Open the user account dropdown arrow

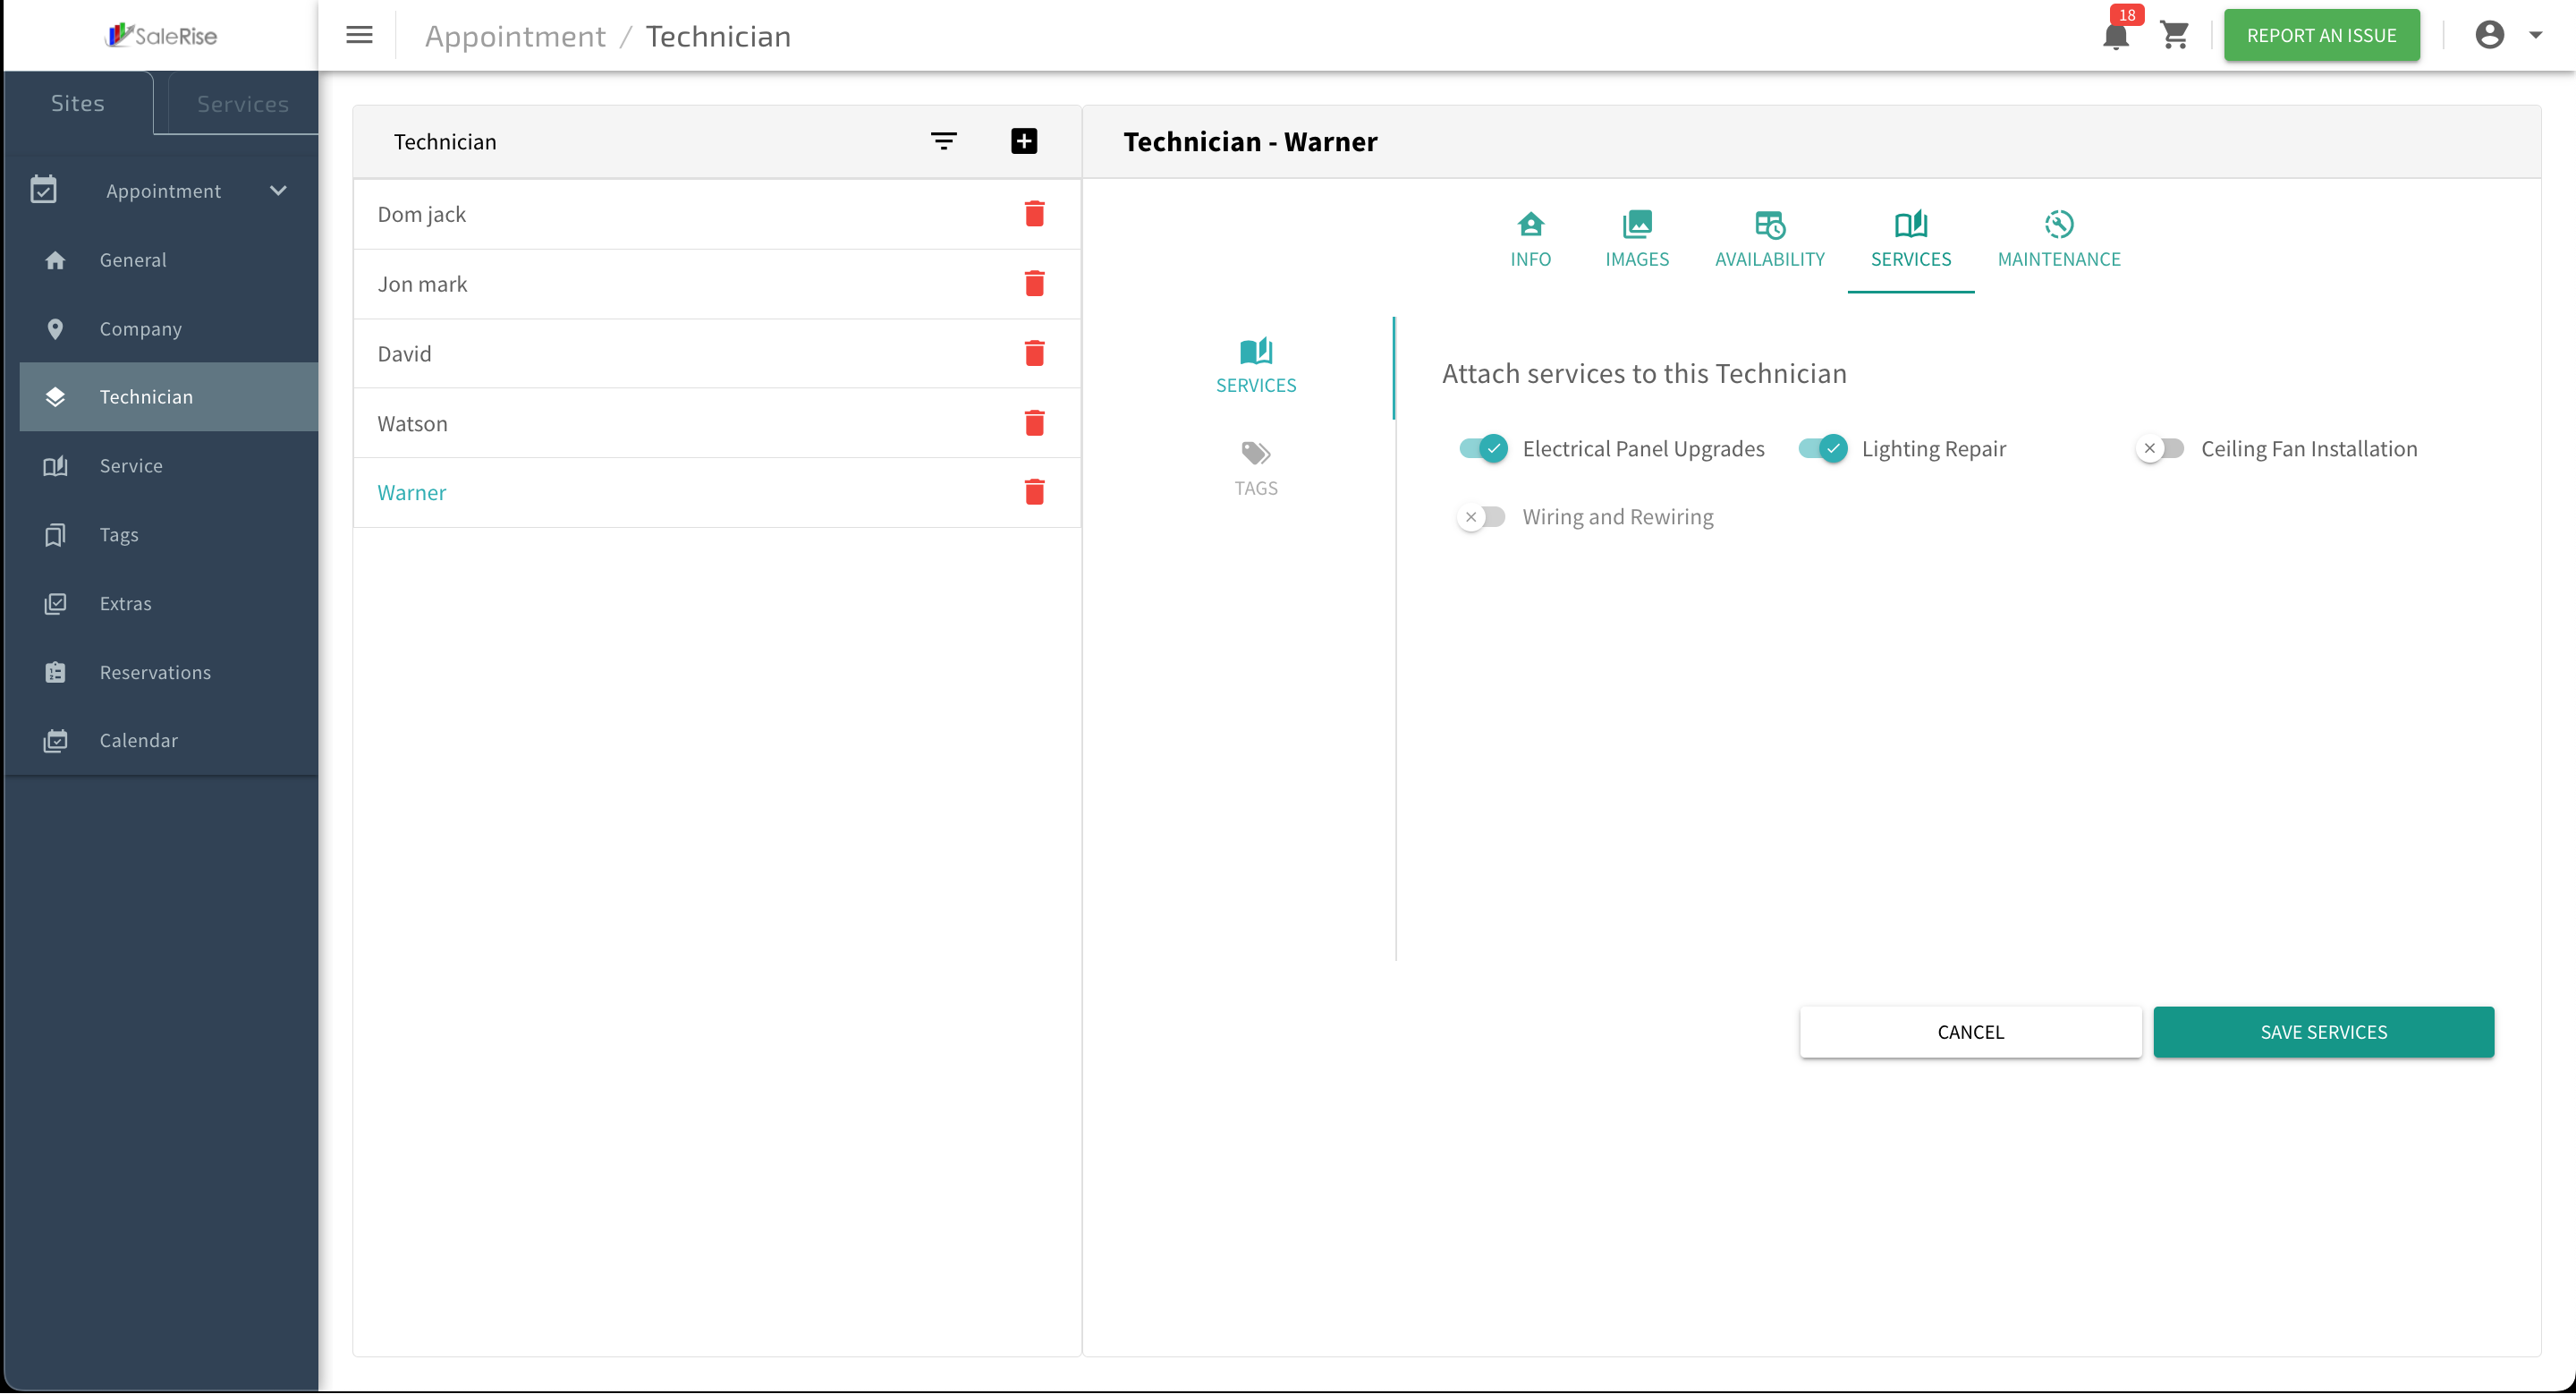(2535, 35)
